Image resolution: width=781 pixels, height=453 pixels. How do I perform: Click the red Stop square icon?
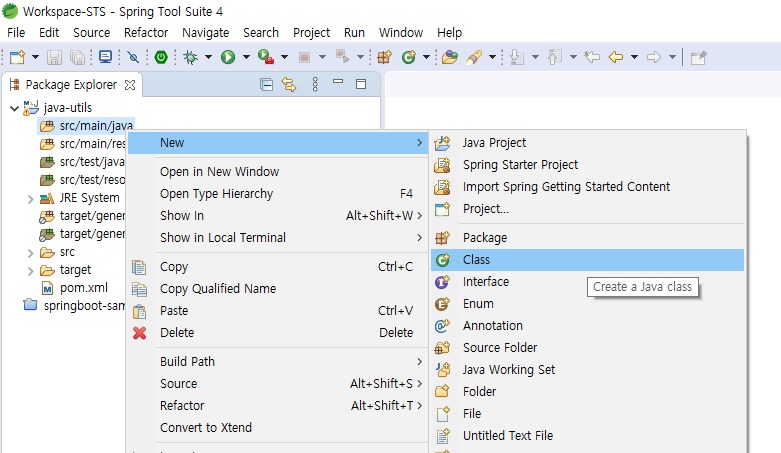pyautogui.click(x=304, y=57)
